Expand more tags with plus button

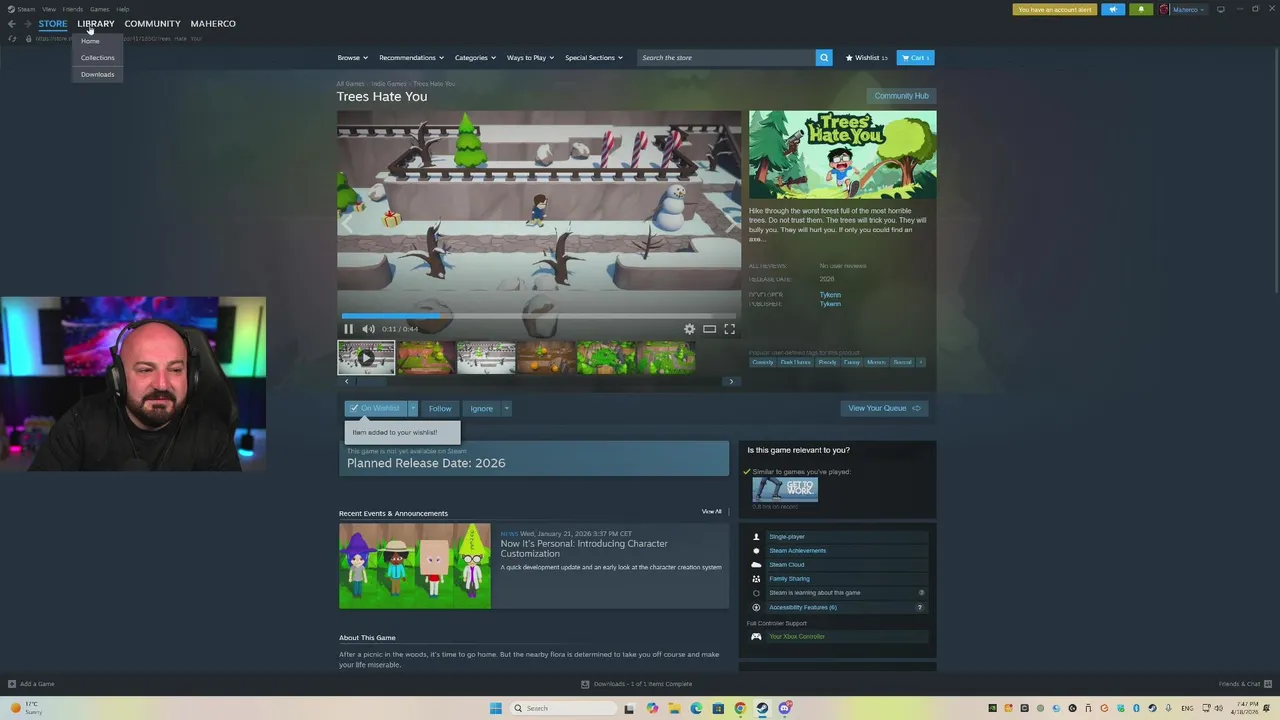coord(921,362)
